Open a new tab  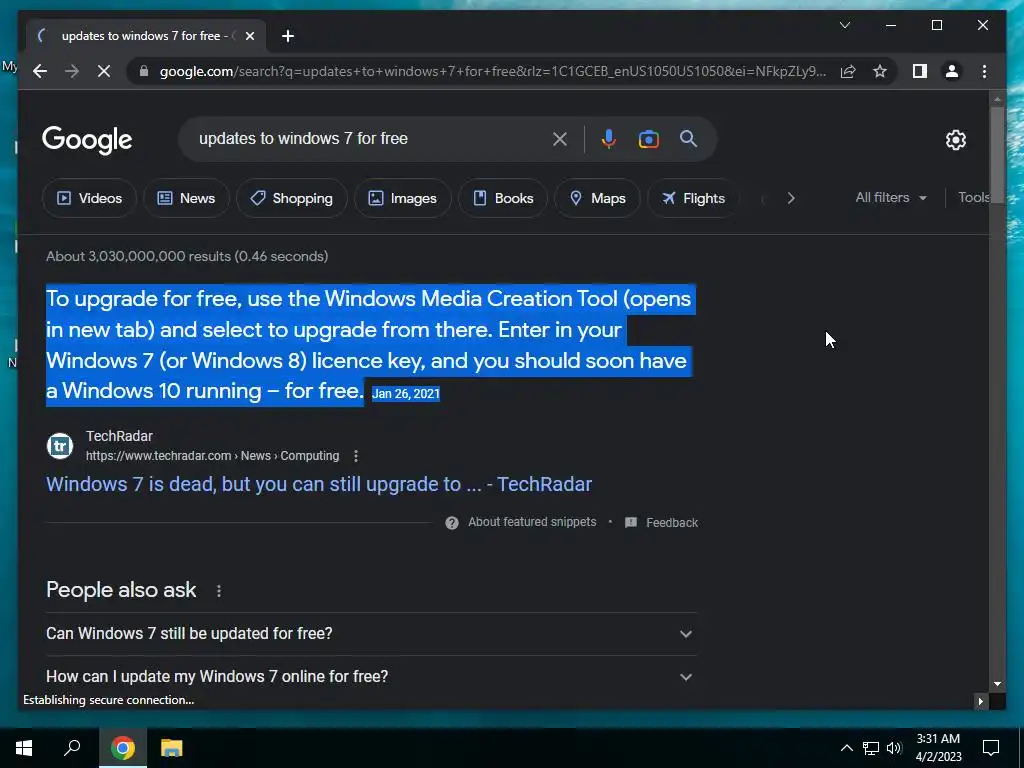288,36
